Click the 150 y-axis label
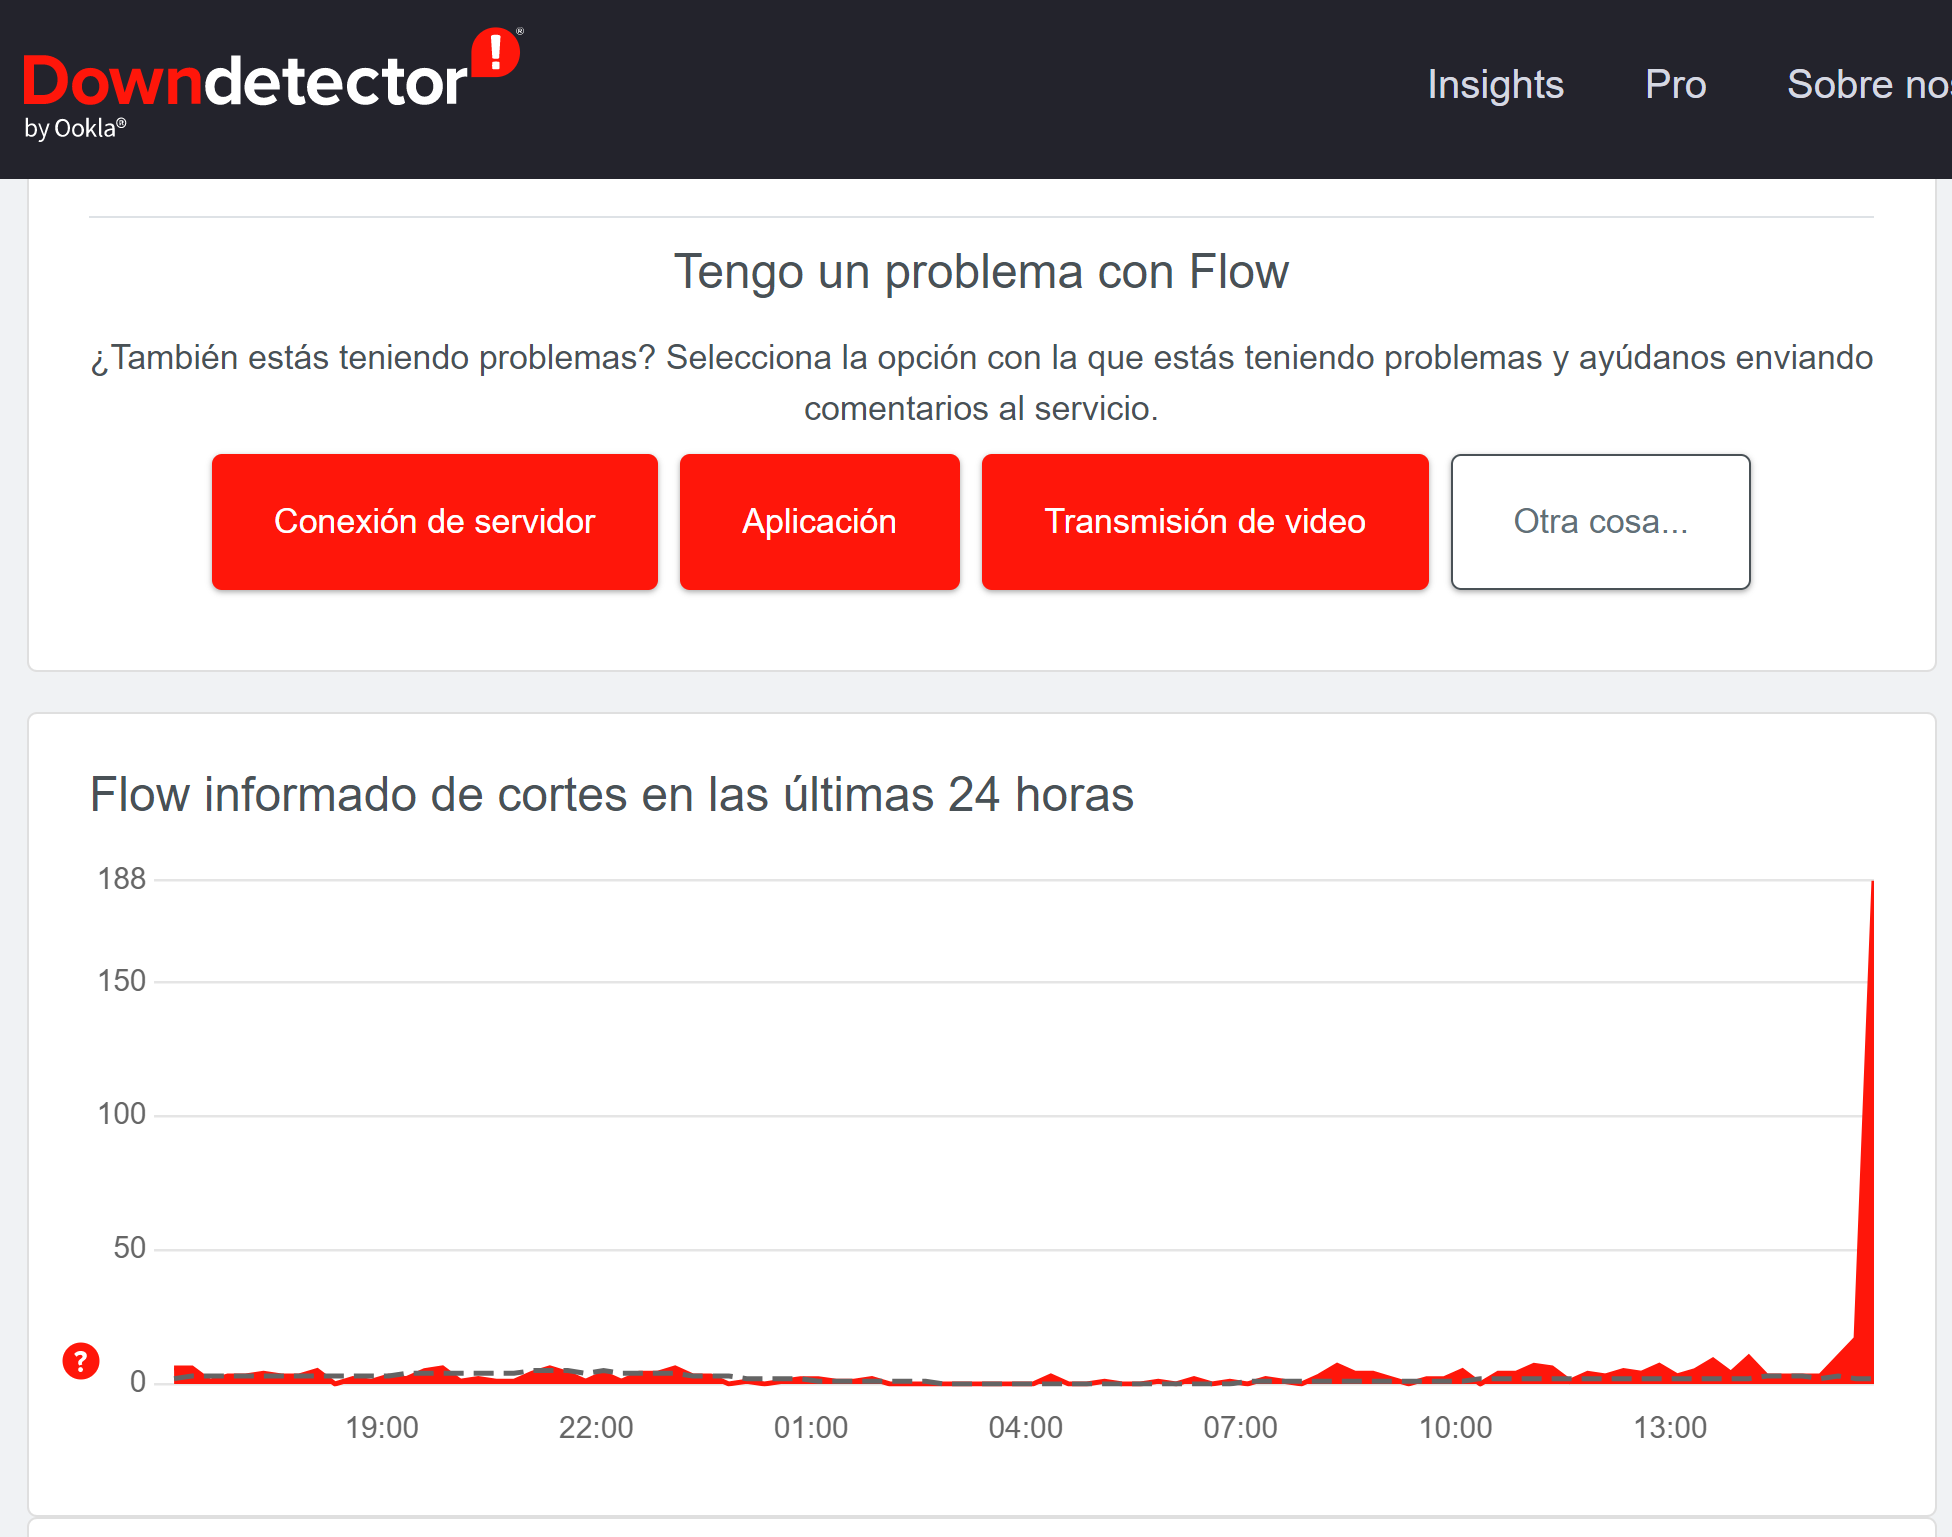 pyautogui.click(x=122, y=981)
